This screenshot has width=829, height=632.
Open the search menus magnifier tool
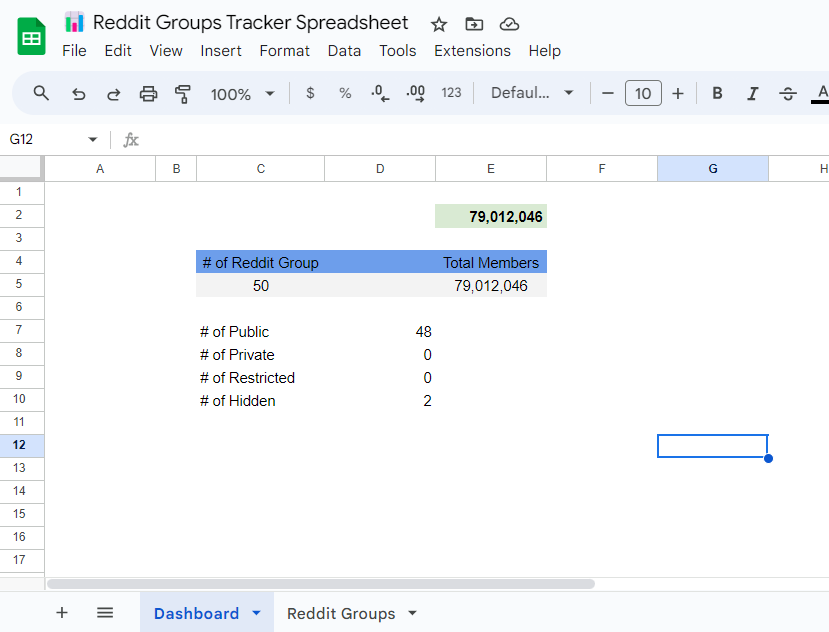coord(41,94)
